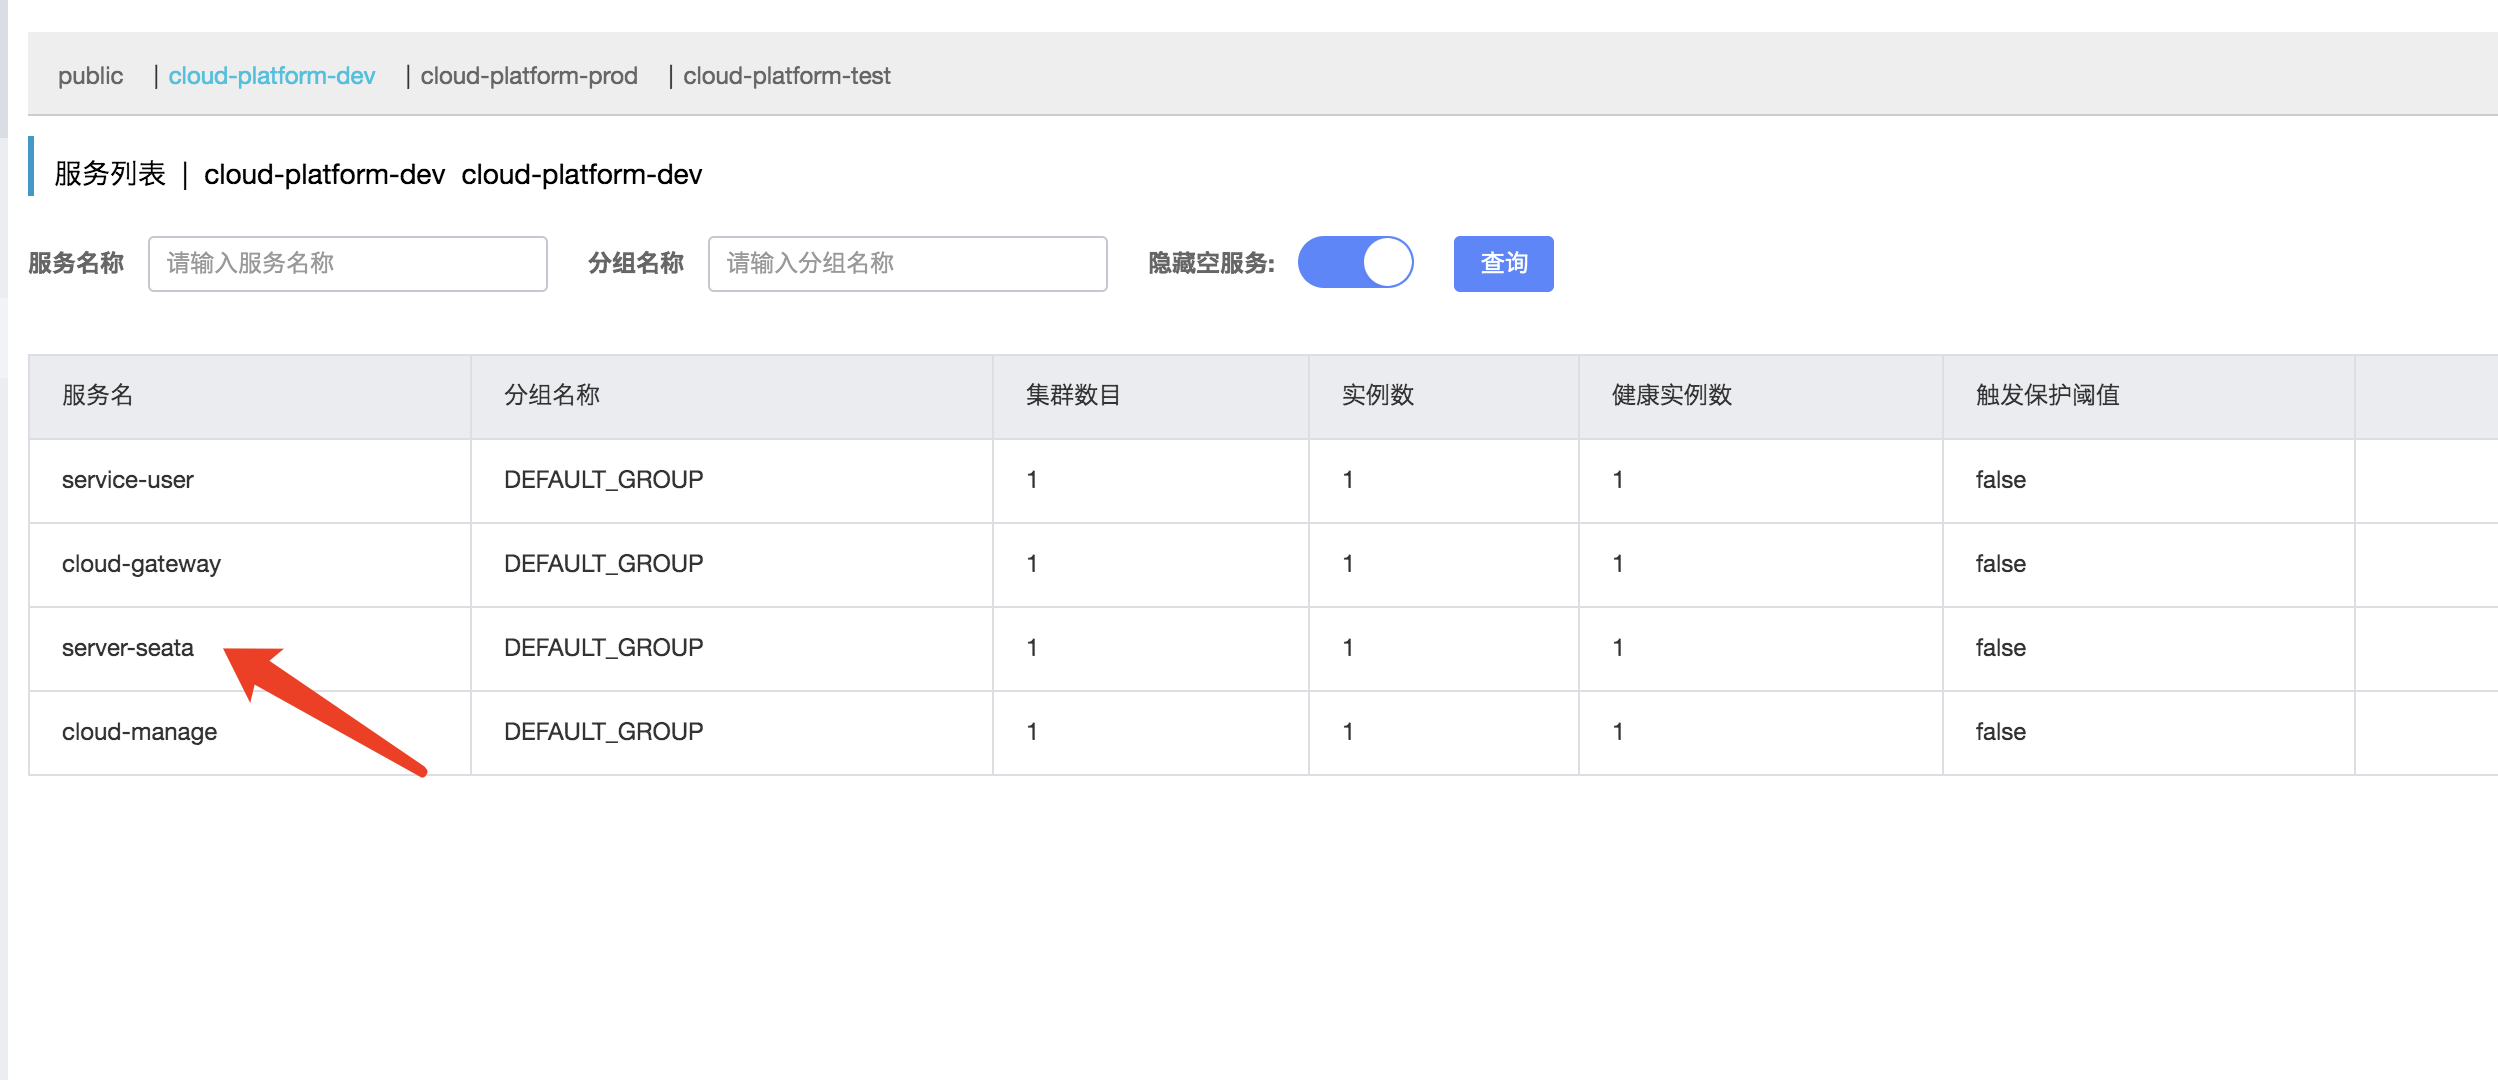The height and width of the screenshot is (1080, 2498).
Task: Open the cloud-platform-test namespace
Action: 788,75
